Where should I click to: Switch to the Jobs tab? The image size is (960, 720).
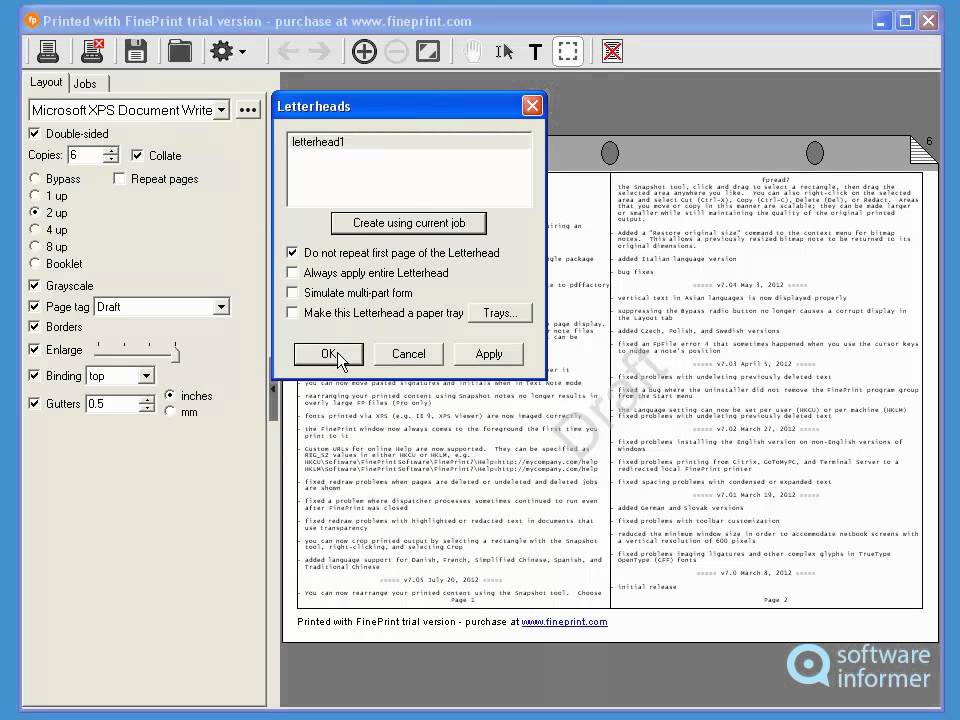coord(87,84)
